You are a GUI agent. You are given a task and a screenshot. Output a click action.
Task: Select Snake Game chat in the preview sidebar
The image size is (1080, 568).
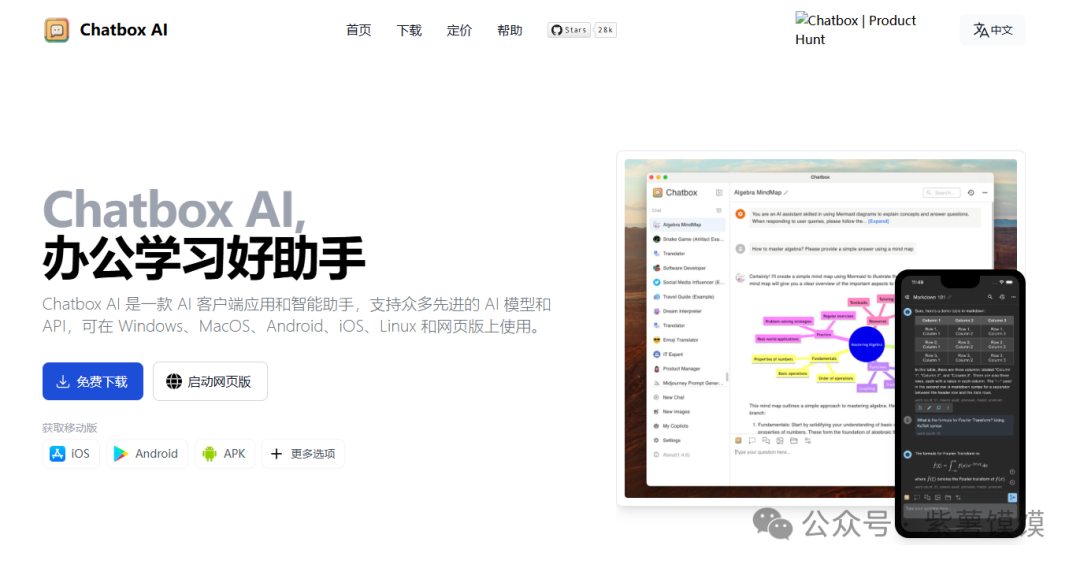(x=687, y=239)
